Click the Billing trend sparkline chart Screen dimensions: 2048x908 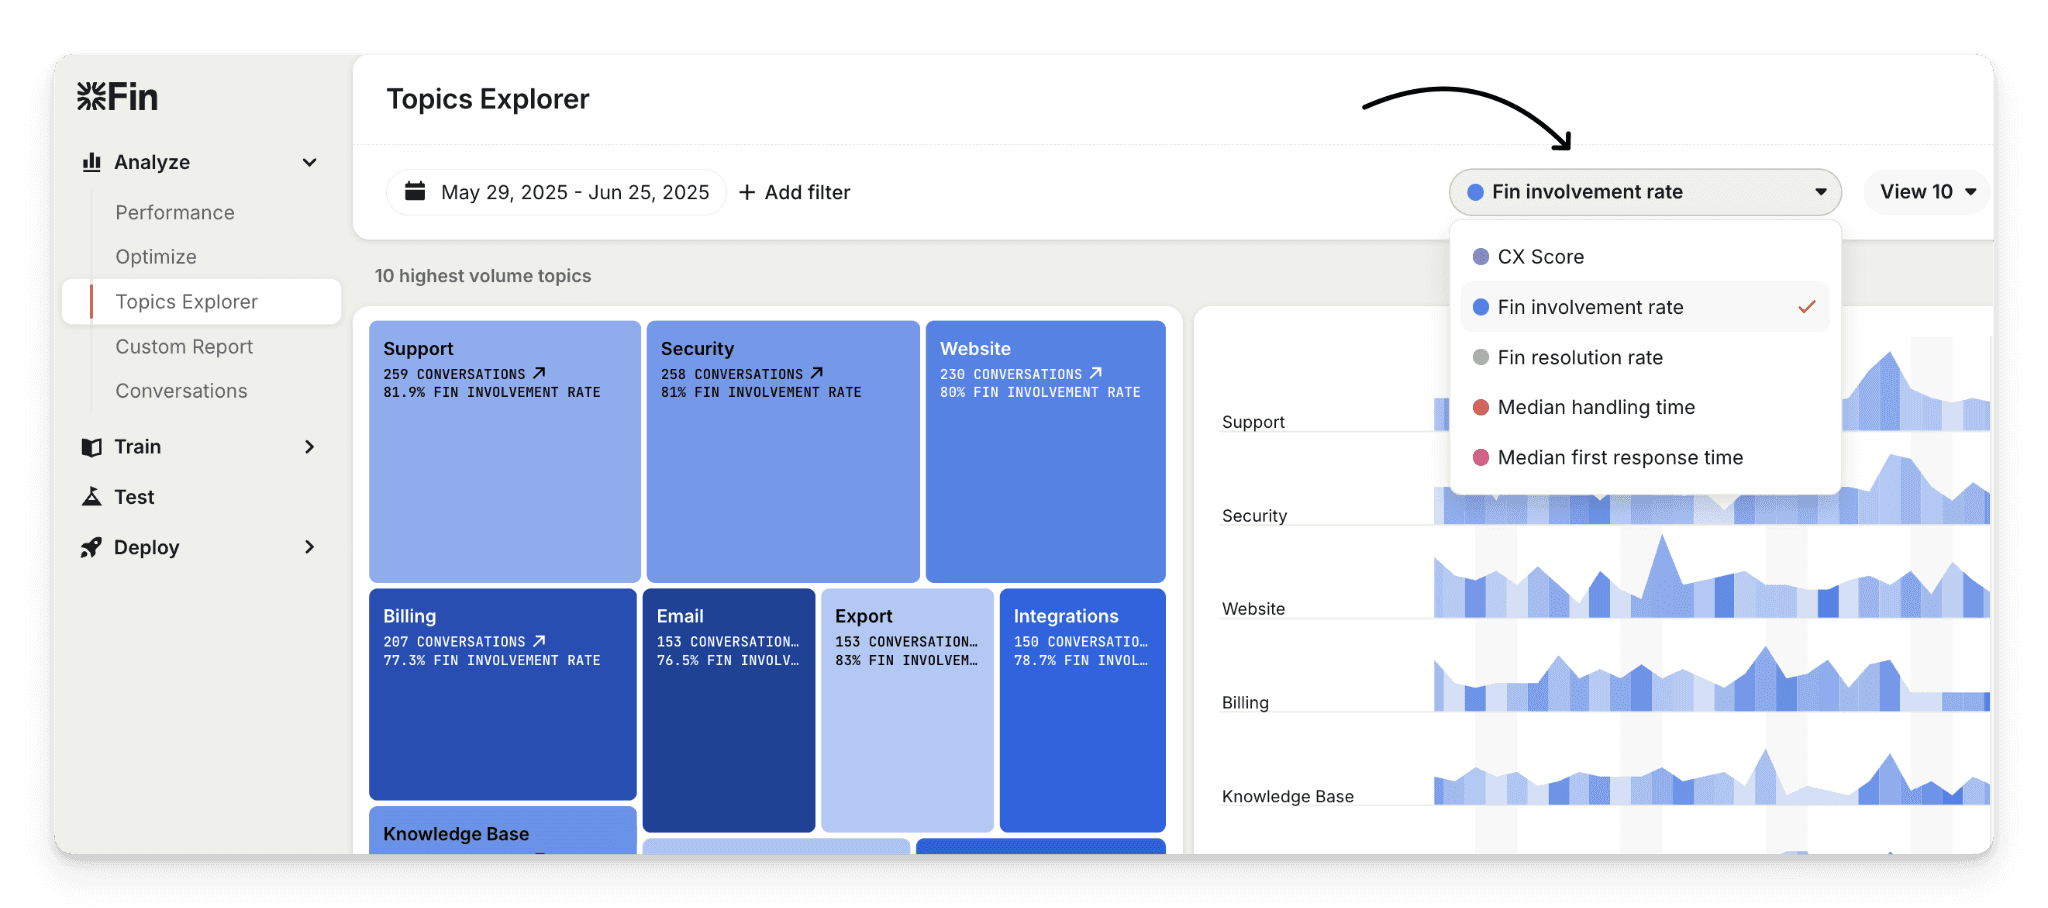point(1711,679)
